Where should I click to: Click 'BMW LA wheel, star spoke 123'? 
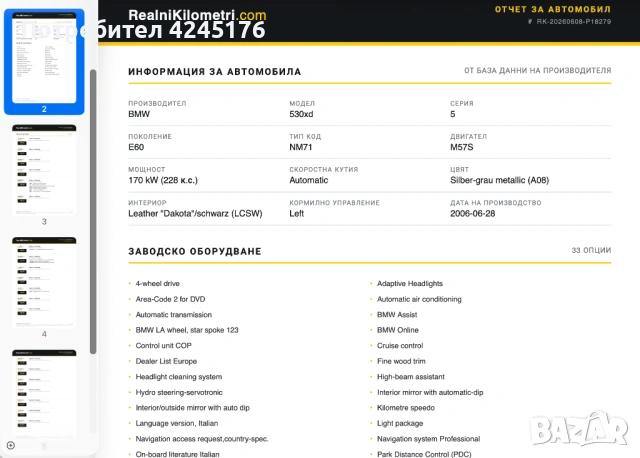(x=187, y=330)
